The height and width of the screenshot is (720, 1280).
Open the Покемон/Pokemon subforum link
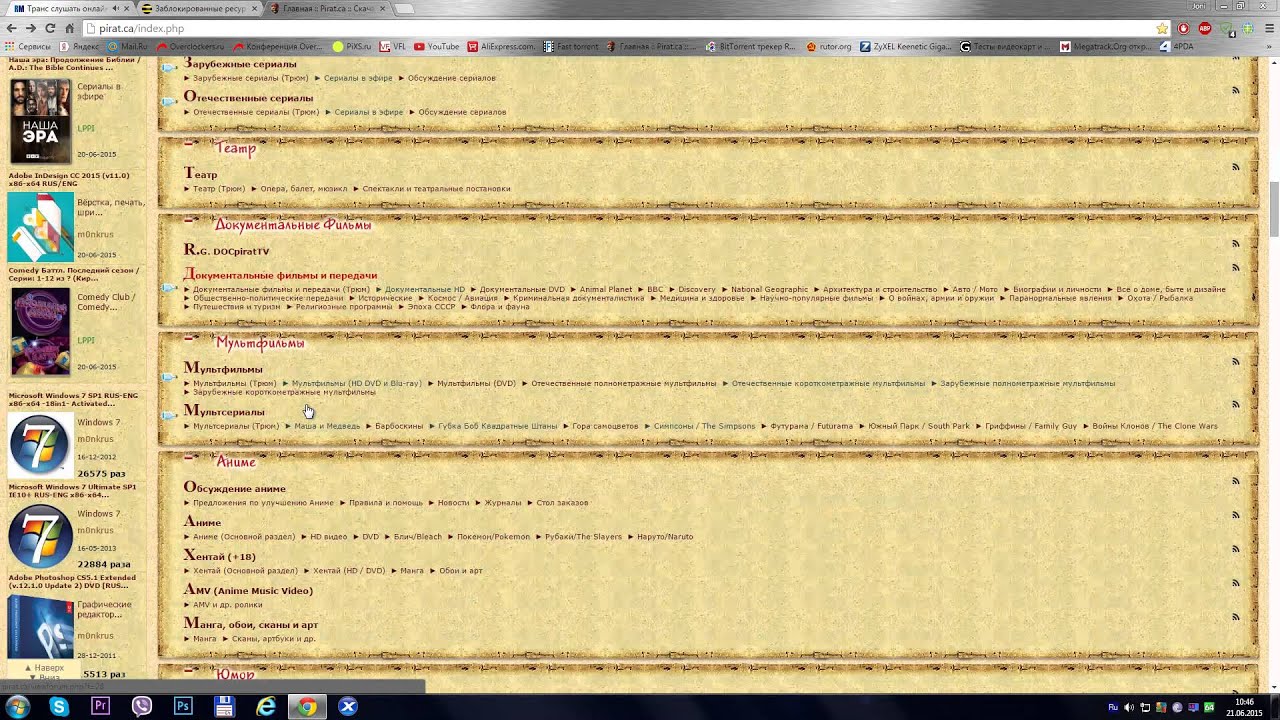point(493,536)
